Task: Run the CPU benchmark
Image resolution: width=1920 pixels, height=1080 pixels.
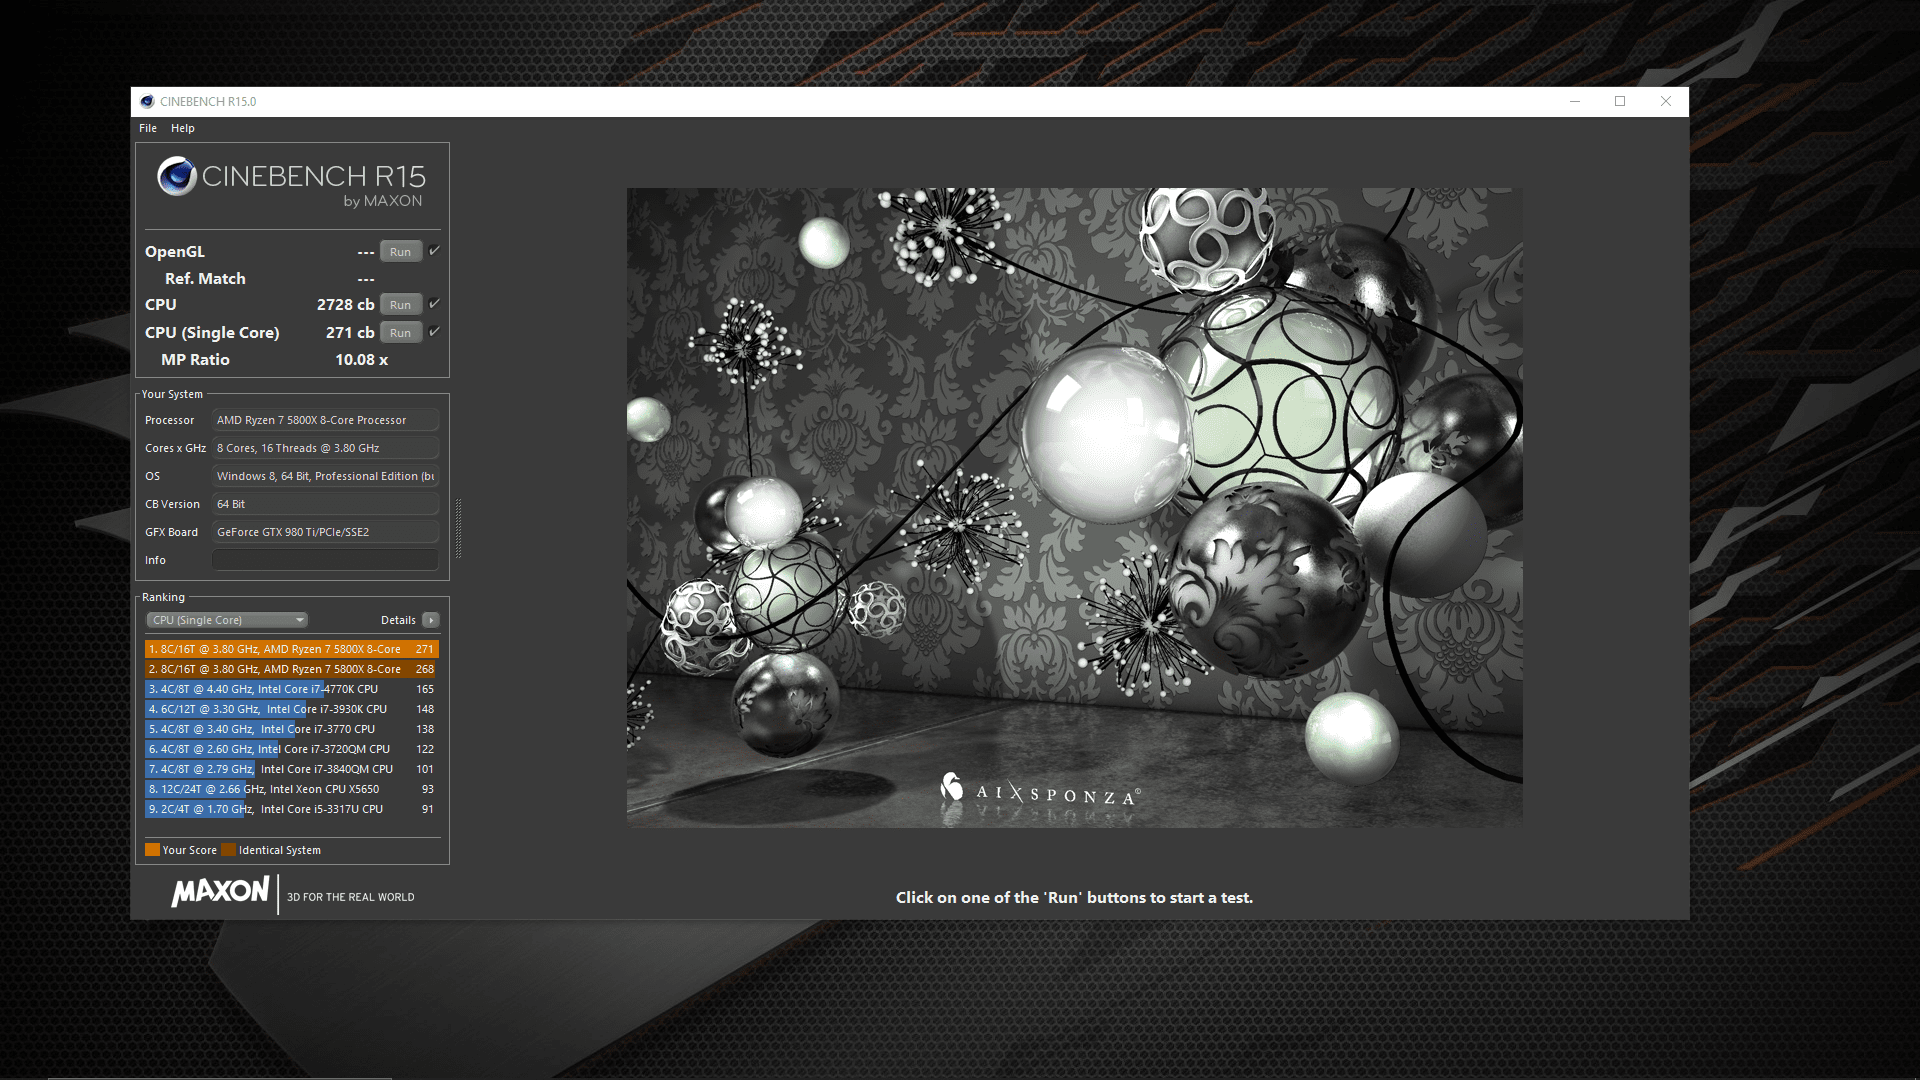Action: tap(400, 305)
